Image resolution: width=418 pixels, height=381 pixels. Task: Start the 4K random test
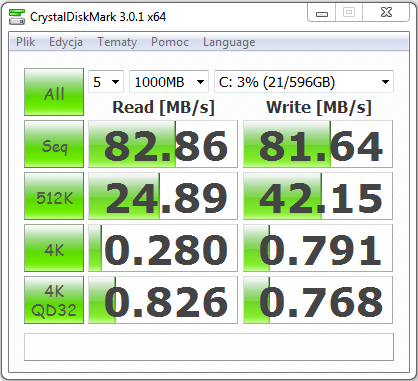click(x=54, y=248)
